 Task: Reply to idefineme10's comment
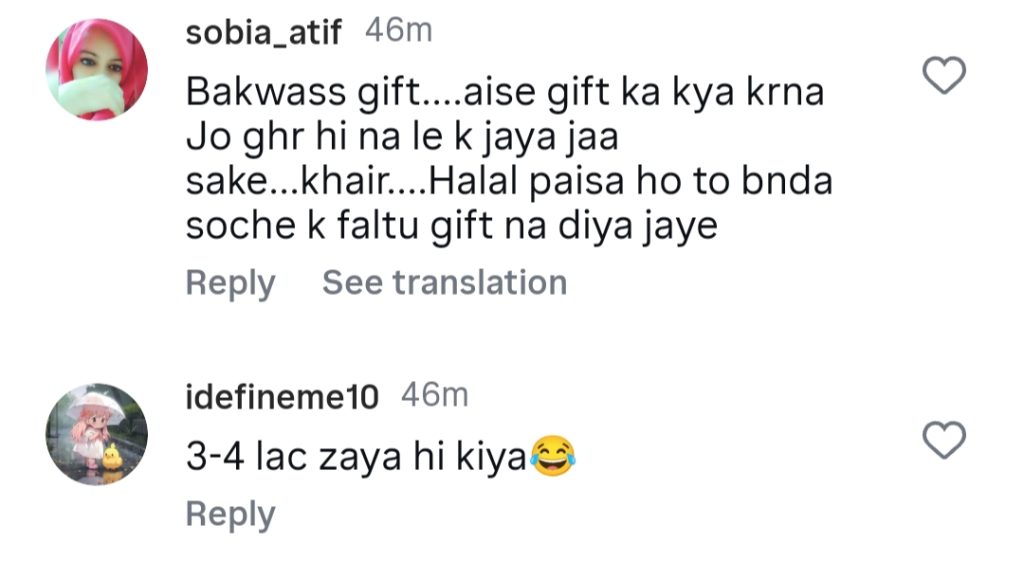(x=230, y=515)
